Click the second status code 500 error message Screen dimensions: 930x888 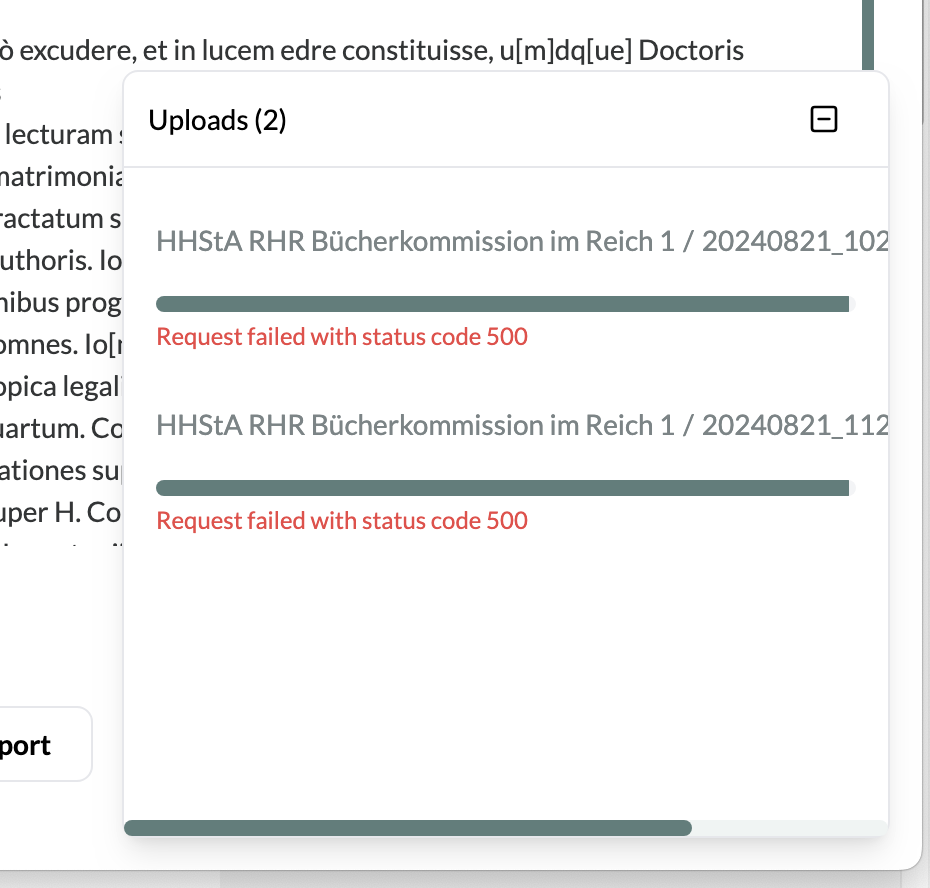[x=342, y=521]
